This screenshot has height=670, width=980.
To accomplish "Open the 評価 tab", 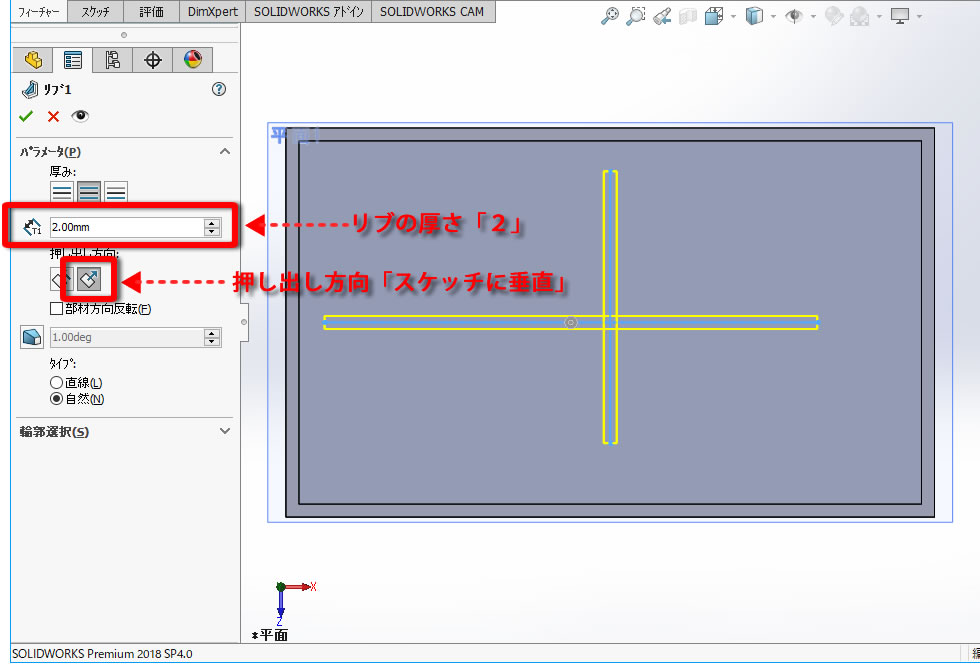I will [x=151, y=11].
